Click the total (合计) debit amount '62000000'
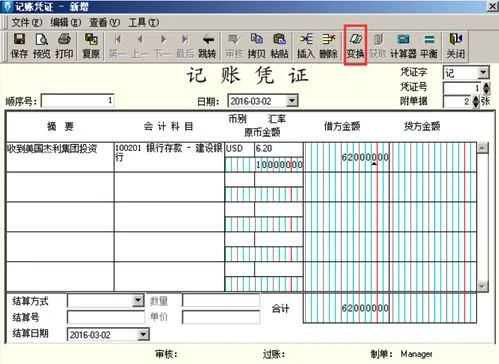The image size is (499, 364). click(365, 308)
